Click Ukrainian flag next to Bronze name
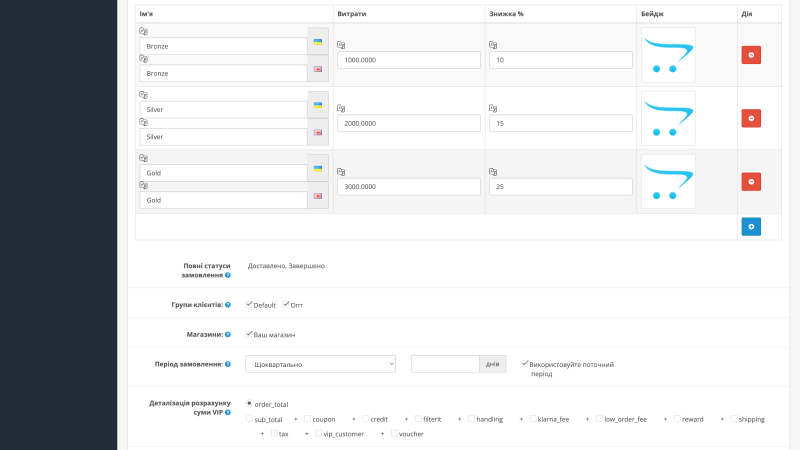 pos(318,42)
